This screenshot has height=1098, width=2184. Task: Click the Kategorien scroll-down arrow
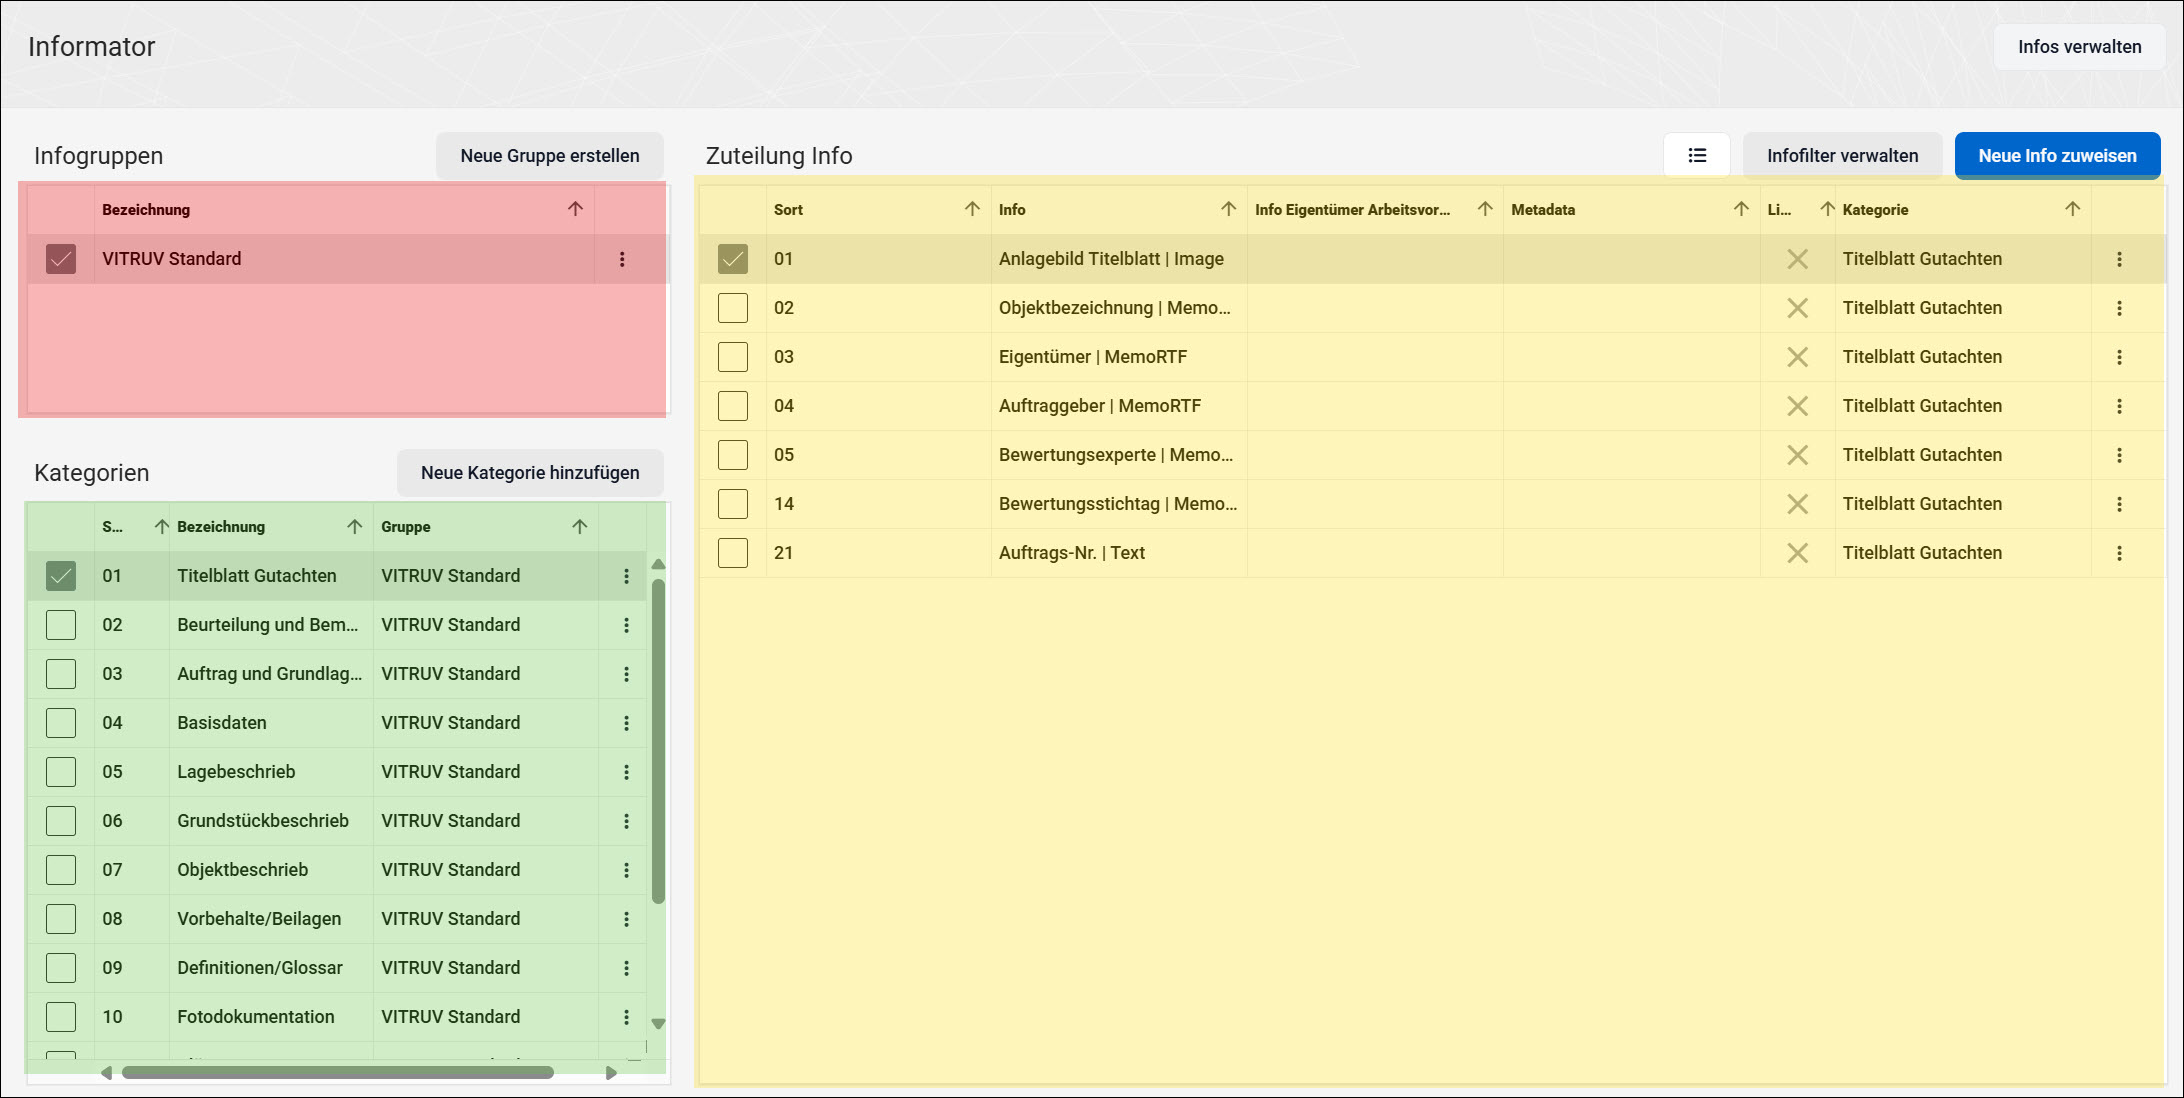(x=658, y=1023)
